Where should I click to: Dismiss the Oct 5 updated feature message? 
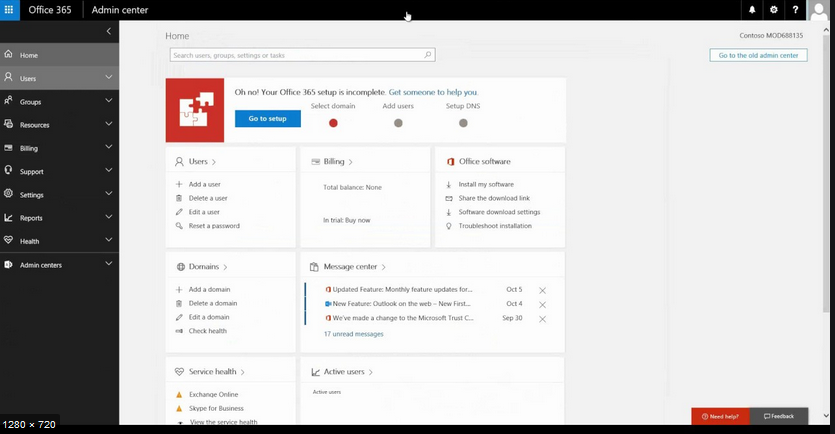point(542,290)
